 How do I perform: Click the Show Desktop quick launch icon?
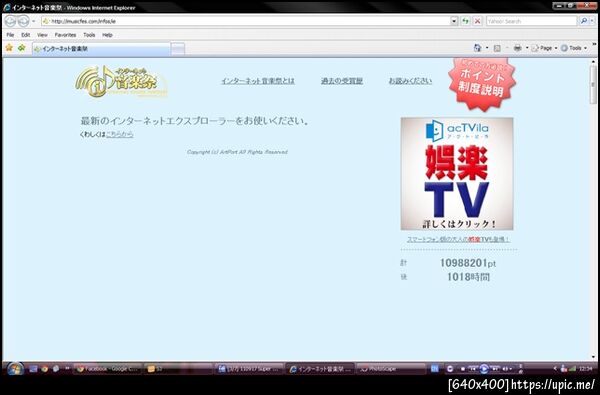pyautogui.click(x=33, y=369)
